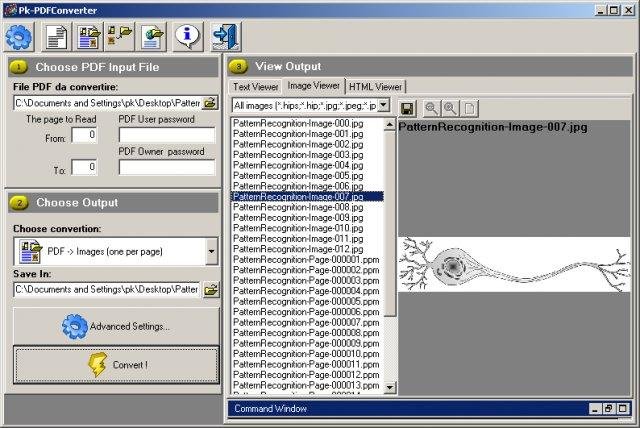Select PatternRecognition-Image-010.jpg in list
The image size is (640, 428).
pos(307,228)
